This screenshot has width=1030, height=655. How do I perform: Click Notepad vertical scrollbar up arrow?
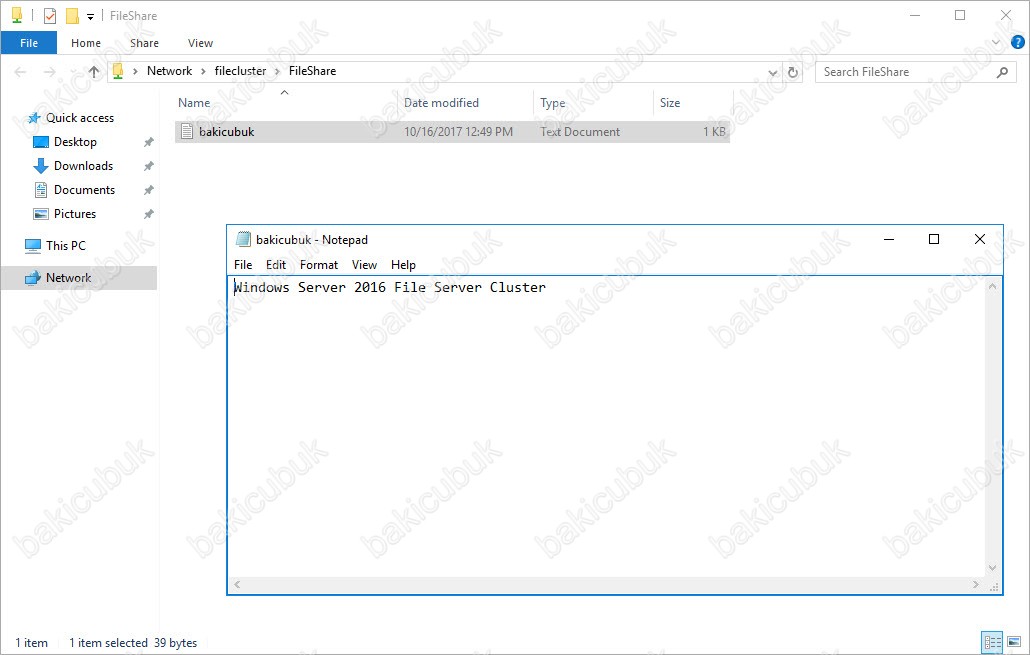[993, 286]
